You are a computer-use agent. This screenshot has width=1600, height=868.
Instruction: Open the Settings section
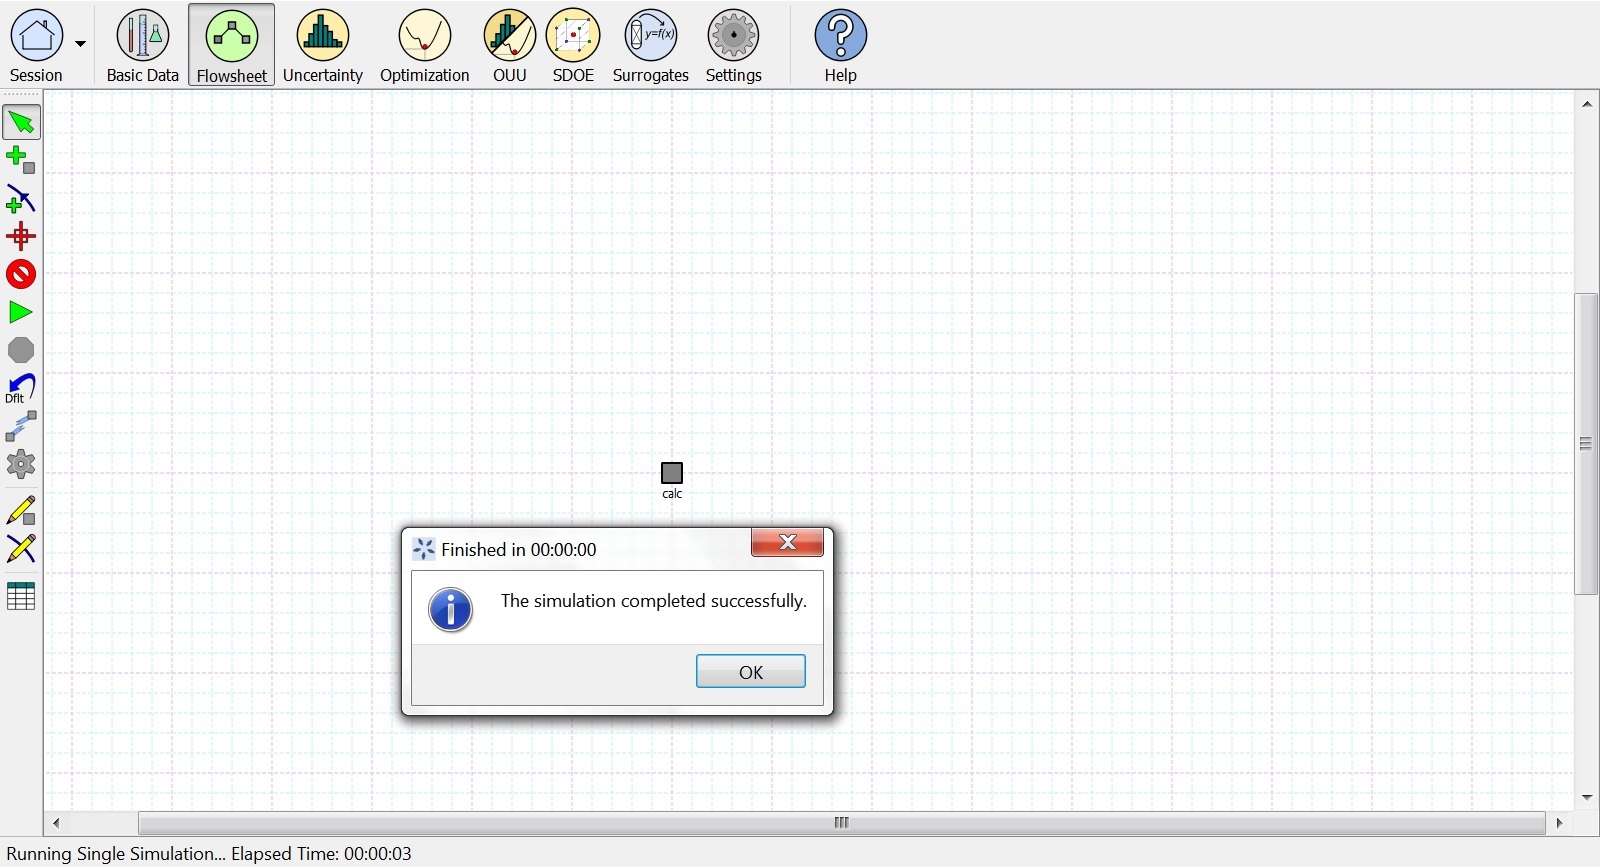[x=734, y=45]
